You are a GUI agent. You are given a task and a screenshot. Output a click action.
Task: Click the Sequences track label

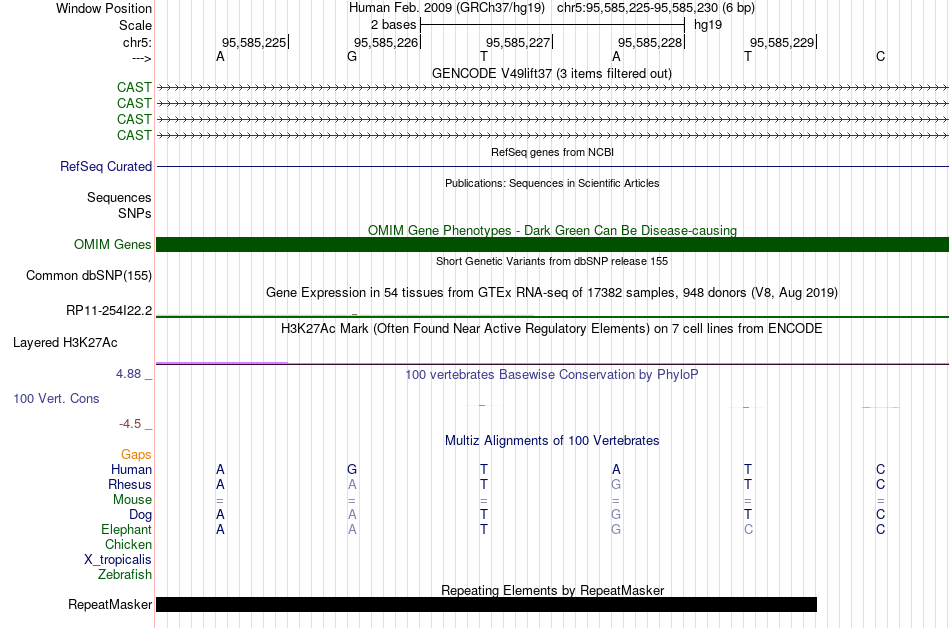click(x=119, y=197)
